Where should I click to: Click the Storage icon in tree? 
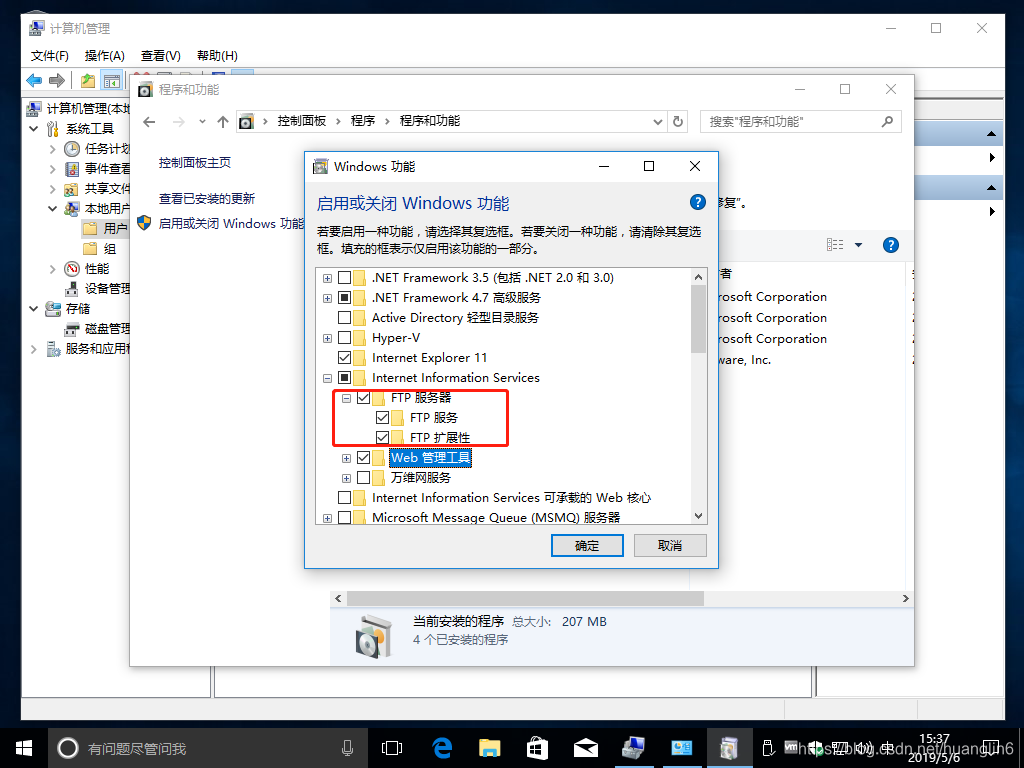point(53,309)
